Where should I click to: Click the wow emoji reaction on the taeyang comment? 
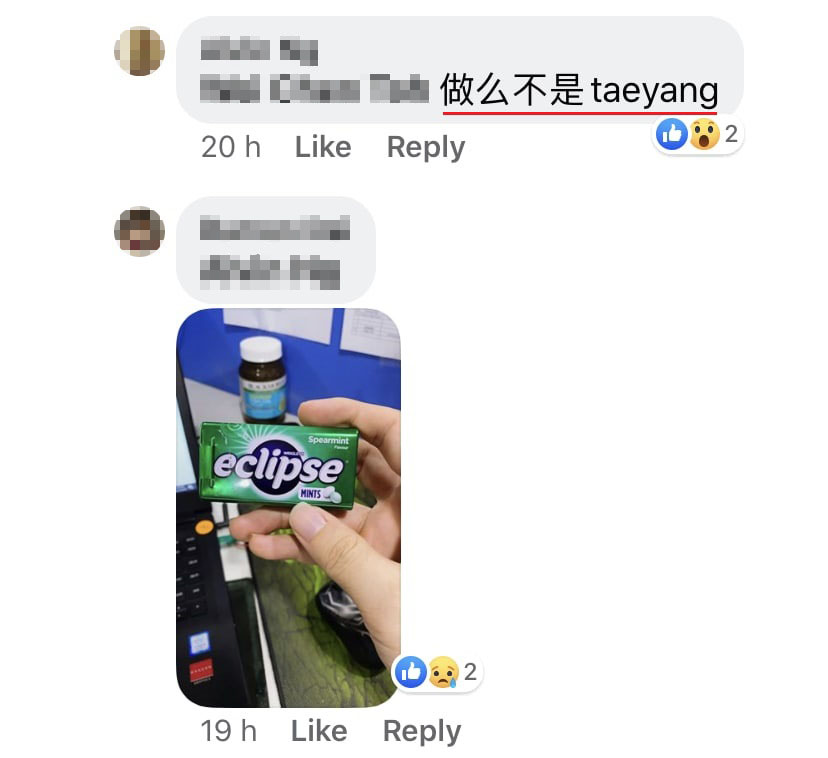coord(704,134)
